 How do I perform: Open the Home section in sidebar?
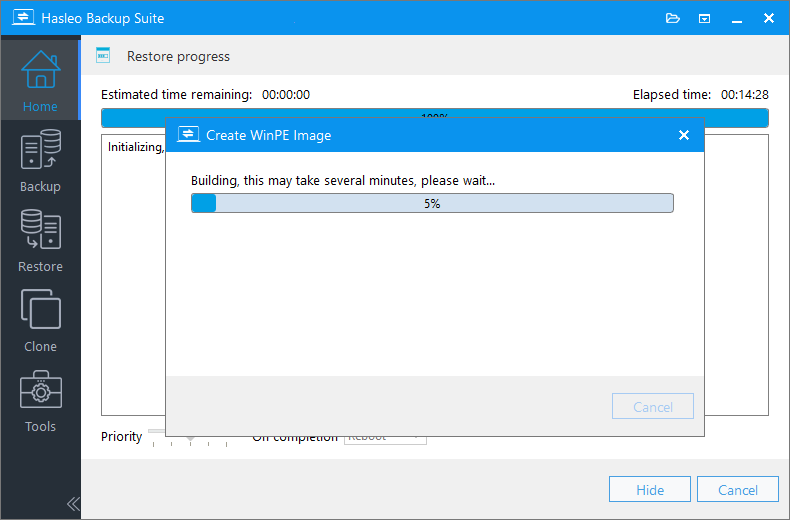[x=40, y=81]
